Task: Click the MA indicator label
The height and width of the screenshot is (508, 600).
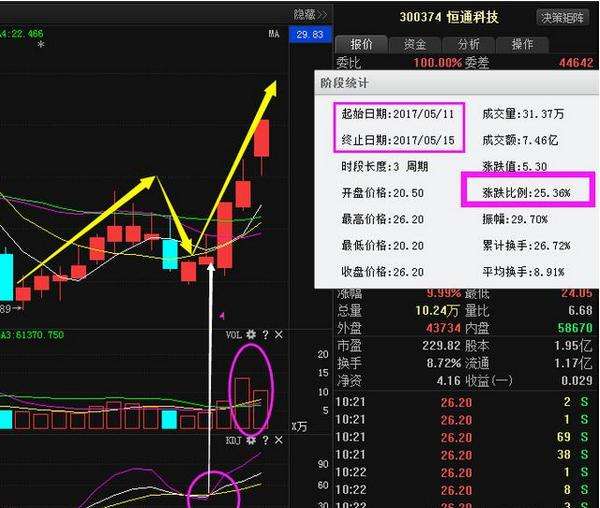Action: [x=273, y=34]
